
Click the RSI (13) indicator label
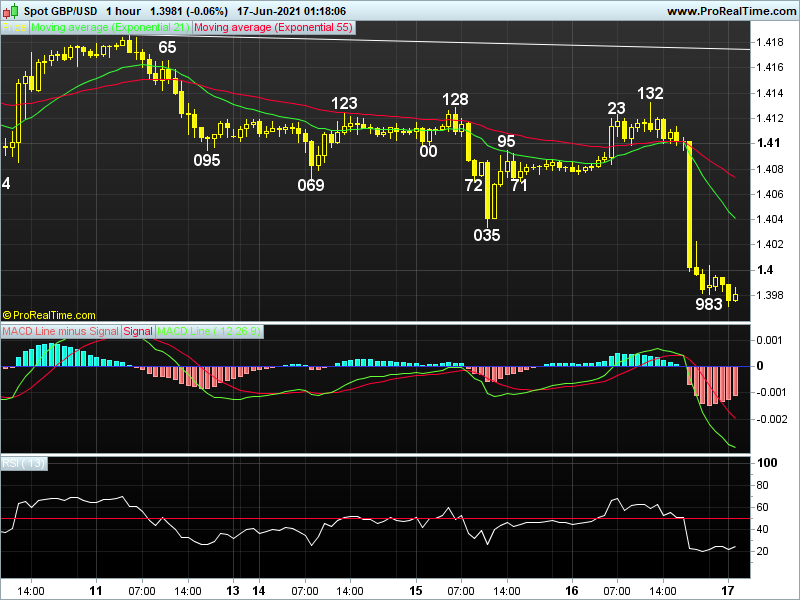(23, 463)
